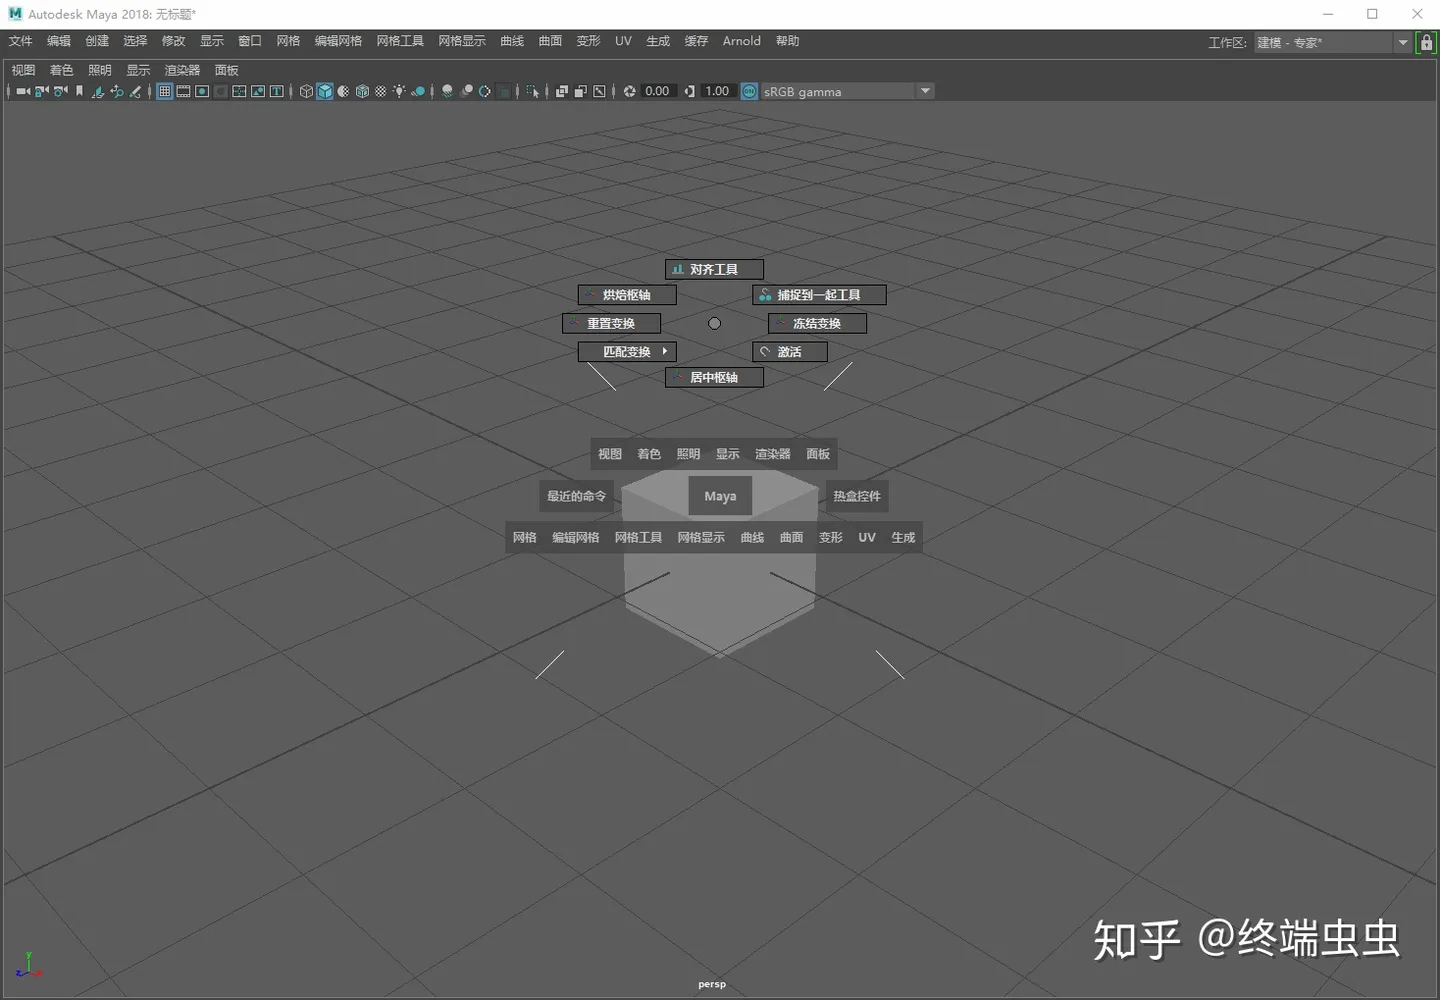Open Camera Attributes icon in panel toolbar
This screenshot has width=1440, height=1000.
coord(60,91)
